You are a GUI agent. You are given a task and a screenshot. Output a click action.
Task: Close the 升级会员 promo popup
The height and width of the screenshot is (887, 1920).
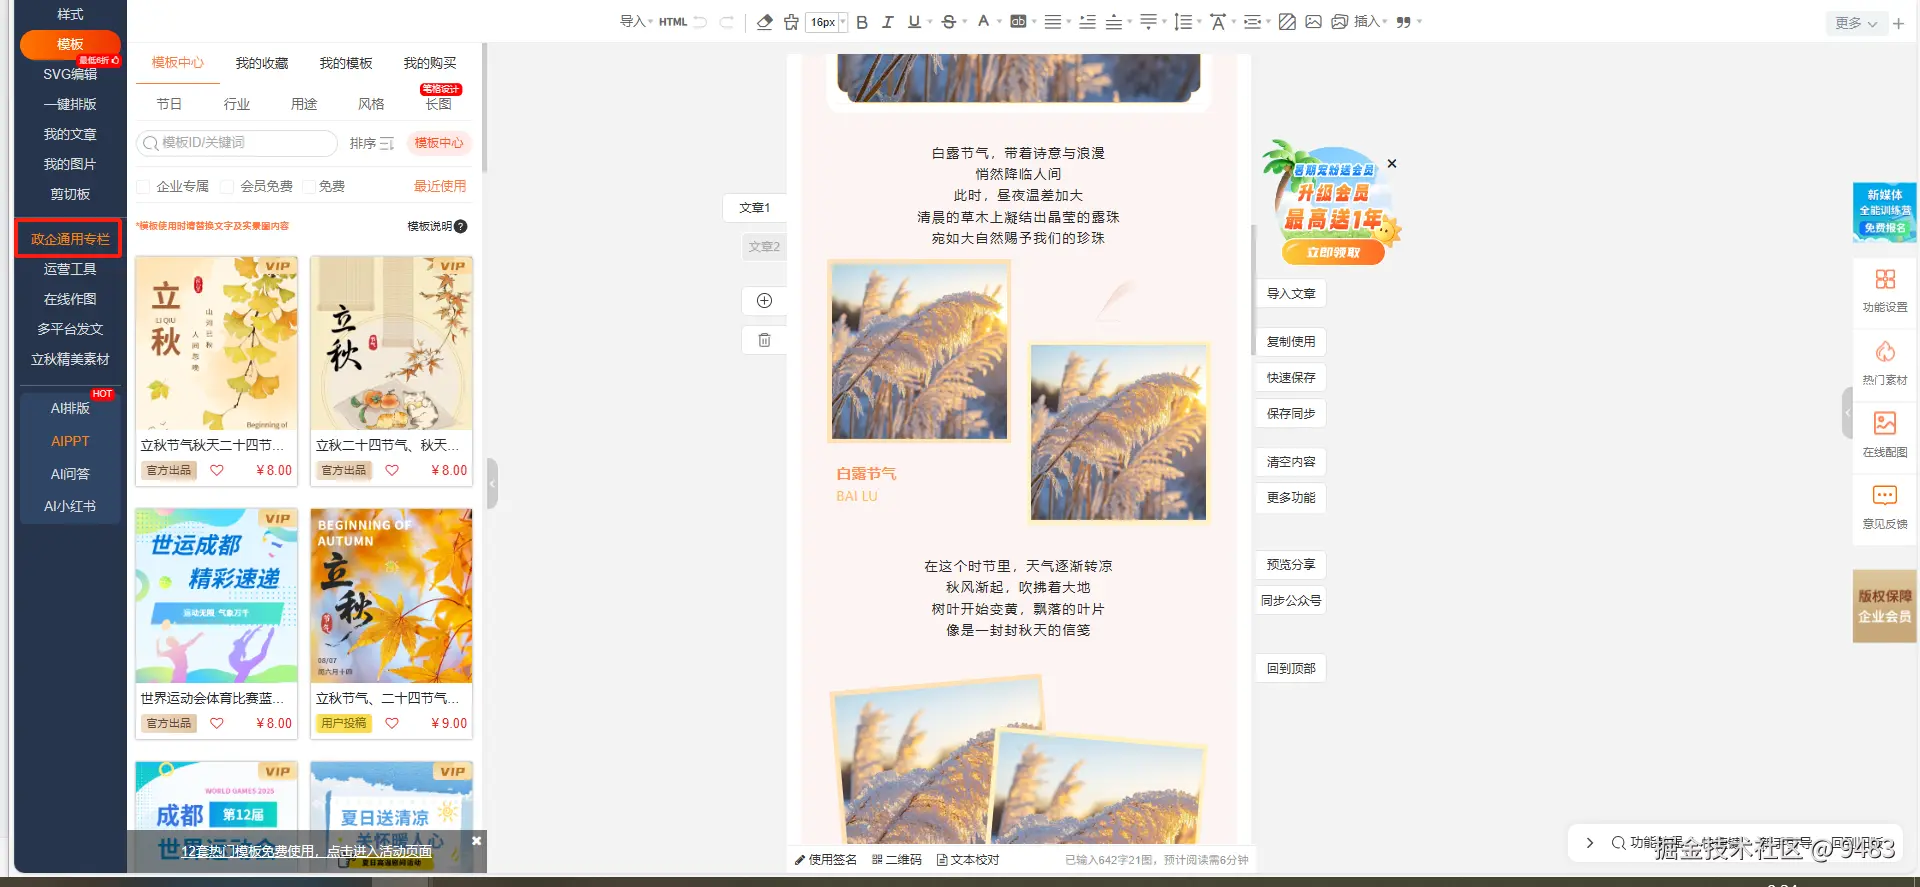tap(1392, 163)
